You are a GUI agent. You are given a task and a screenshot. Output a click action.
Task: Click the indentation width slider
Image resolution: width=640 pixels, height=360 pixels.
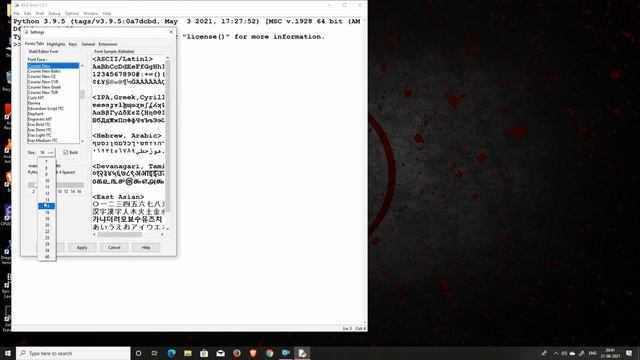[56, 185]
